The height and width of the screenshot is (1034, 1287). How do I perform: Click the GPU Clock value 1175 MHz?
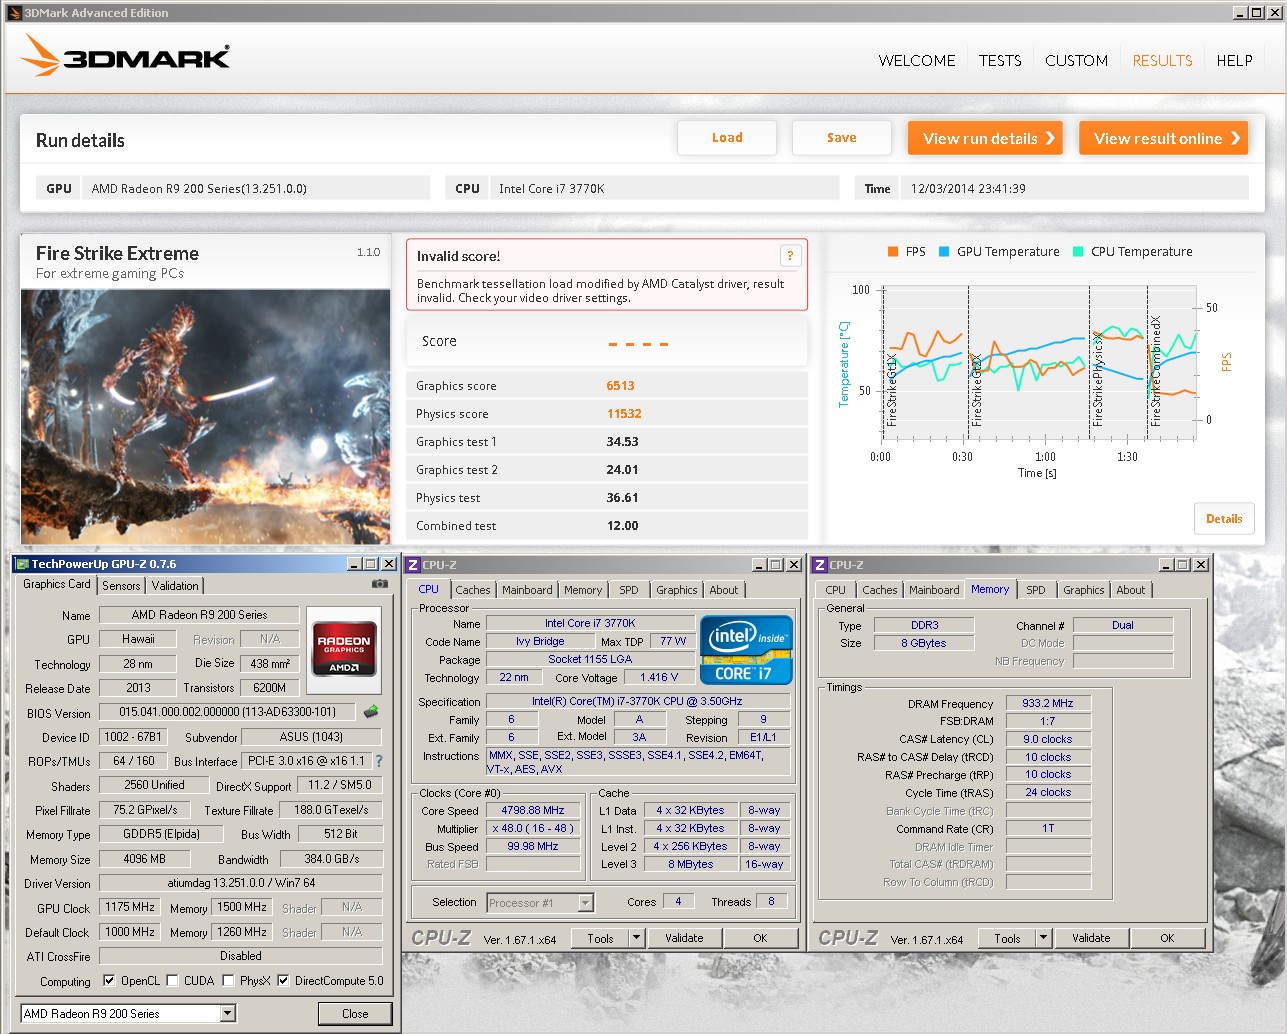(x=130, y=907)
